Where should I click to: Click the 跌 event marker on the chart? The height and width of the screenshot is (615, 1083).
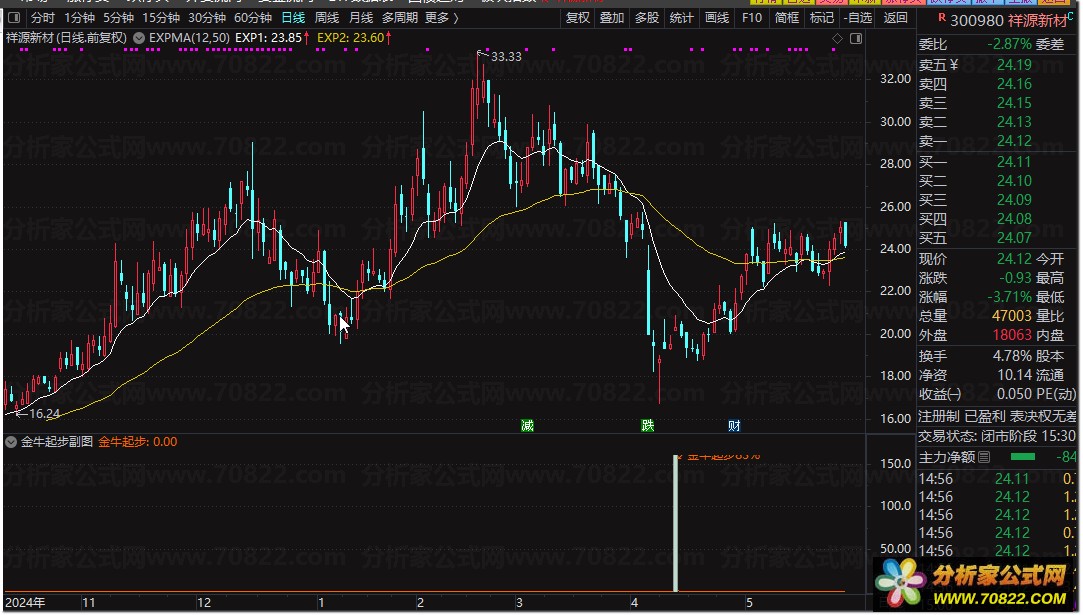647,425
